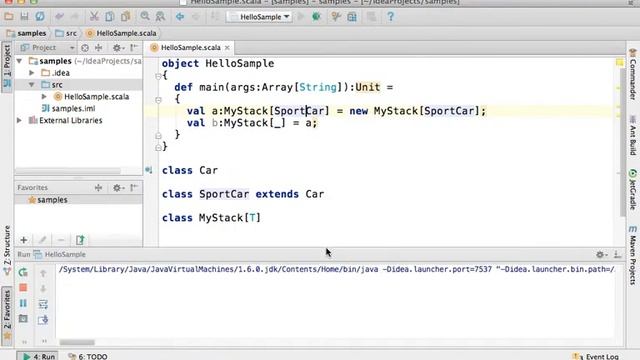The width and height of the screenshot is (640, 360).
Task: Click the Replace toolbar icon
Action: (x=160, y=17)
